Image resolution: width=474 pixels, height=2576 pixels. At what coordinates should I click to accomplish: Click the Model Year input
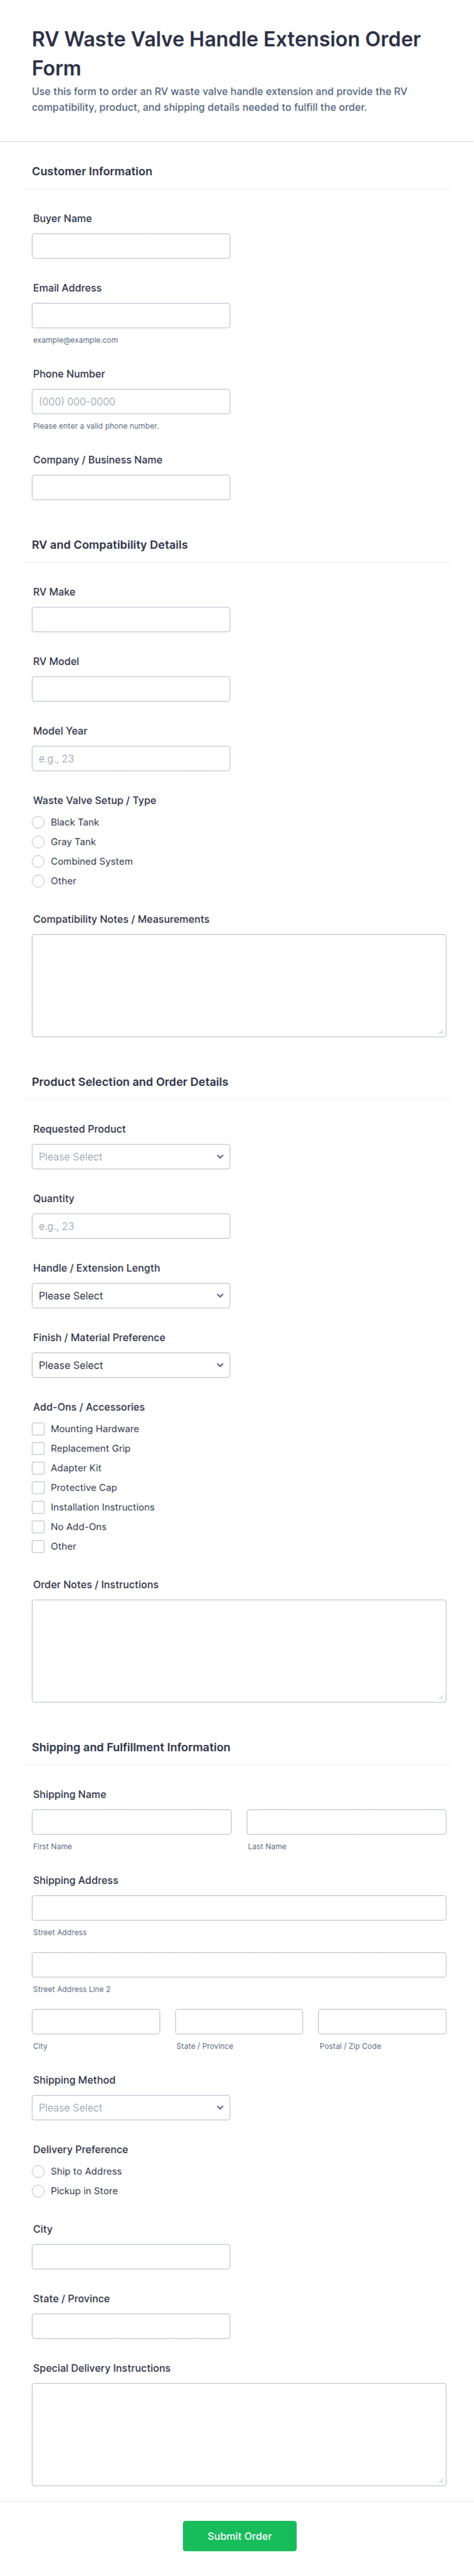click(131, 758)
